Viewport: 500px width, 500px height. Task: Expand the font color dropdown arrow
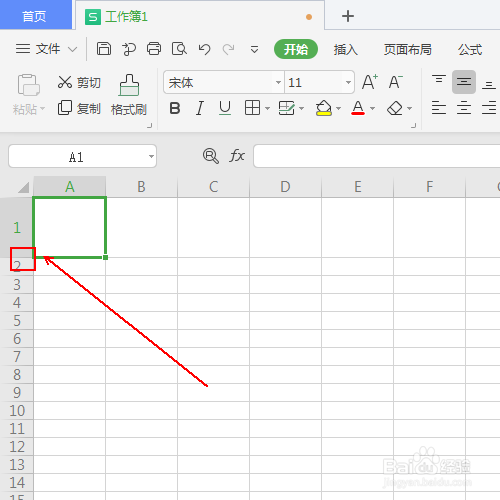coord(372,108)
